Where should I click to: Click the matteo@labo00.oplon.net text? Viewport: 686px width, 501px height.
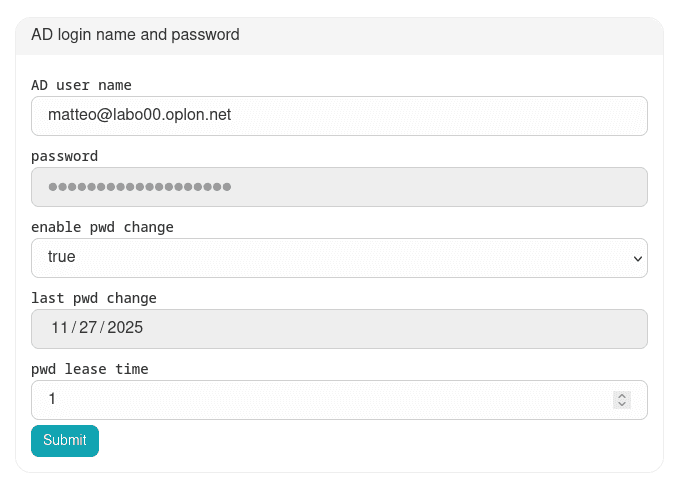(x=140, y=116)
